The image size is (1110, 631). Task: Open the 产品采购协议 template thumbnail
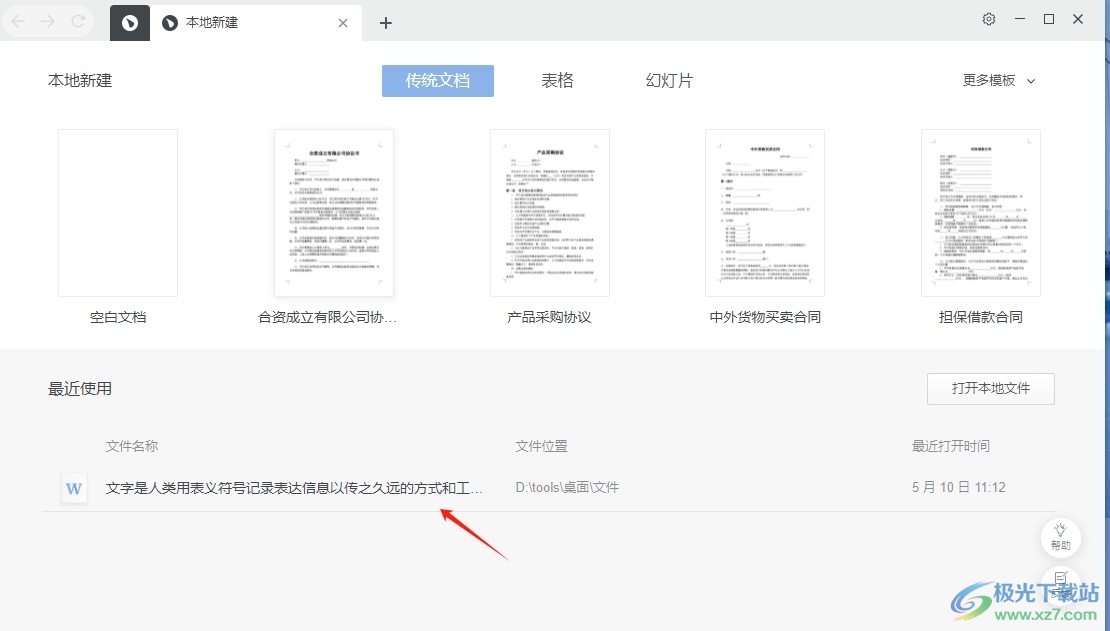[x=550, y=212]
